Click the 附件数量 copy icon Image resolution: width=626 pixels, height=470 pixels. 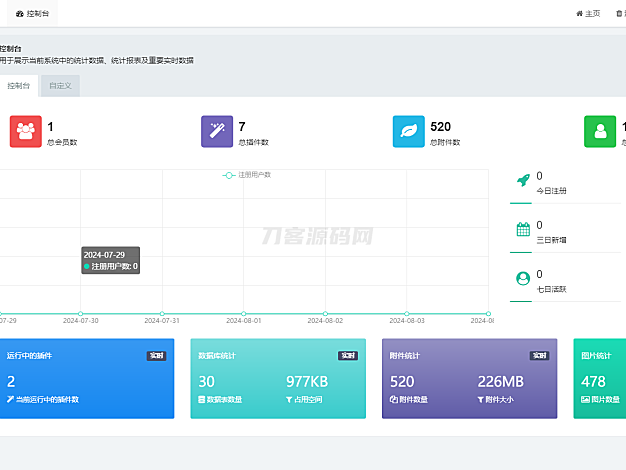coord(393,399)
